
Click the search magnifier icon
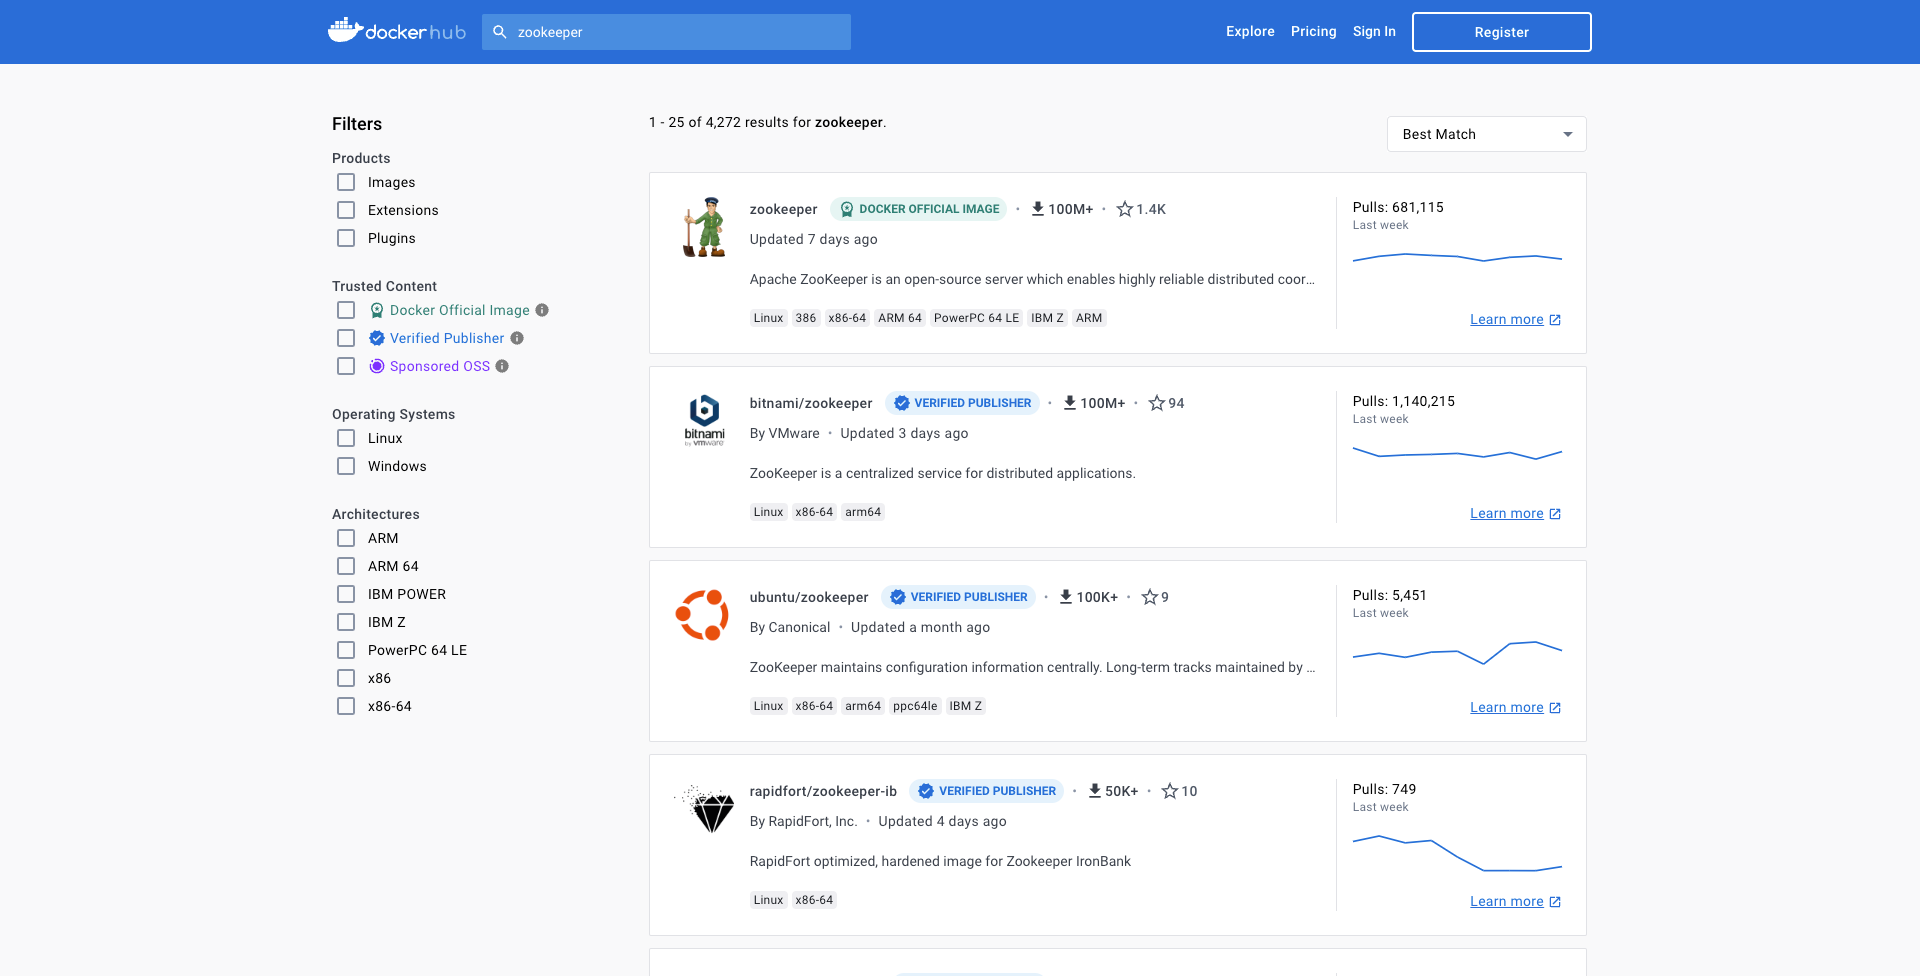pos(500,32)
